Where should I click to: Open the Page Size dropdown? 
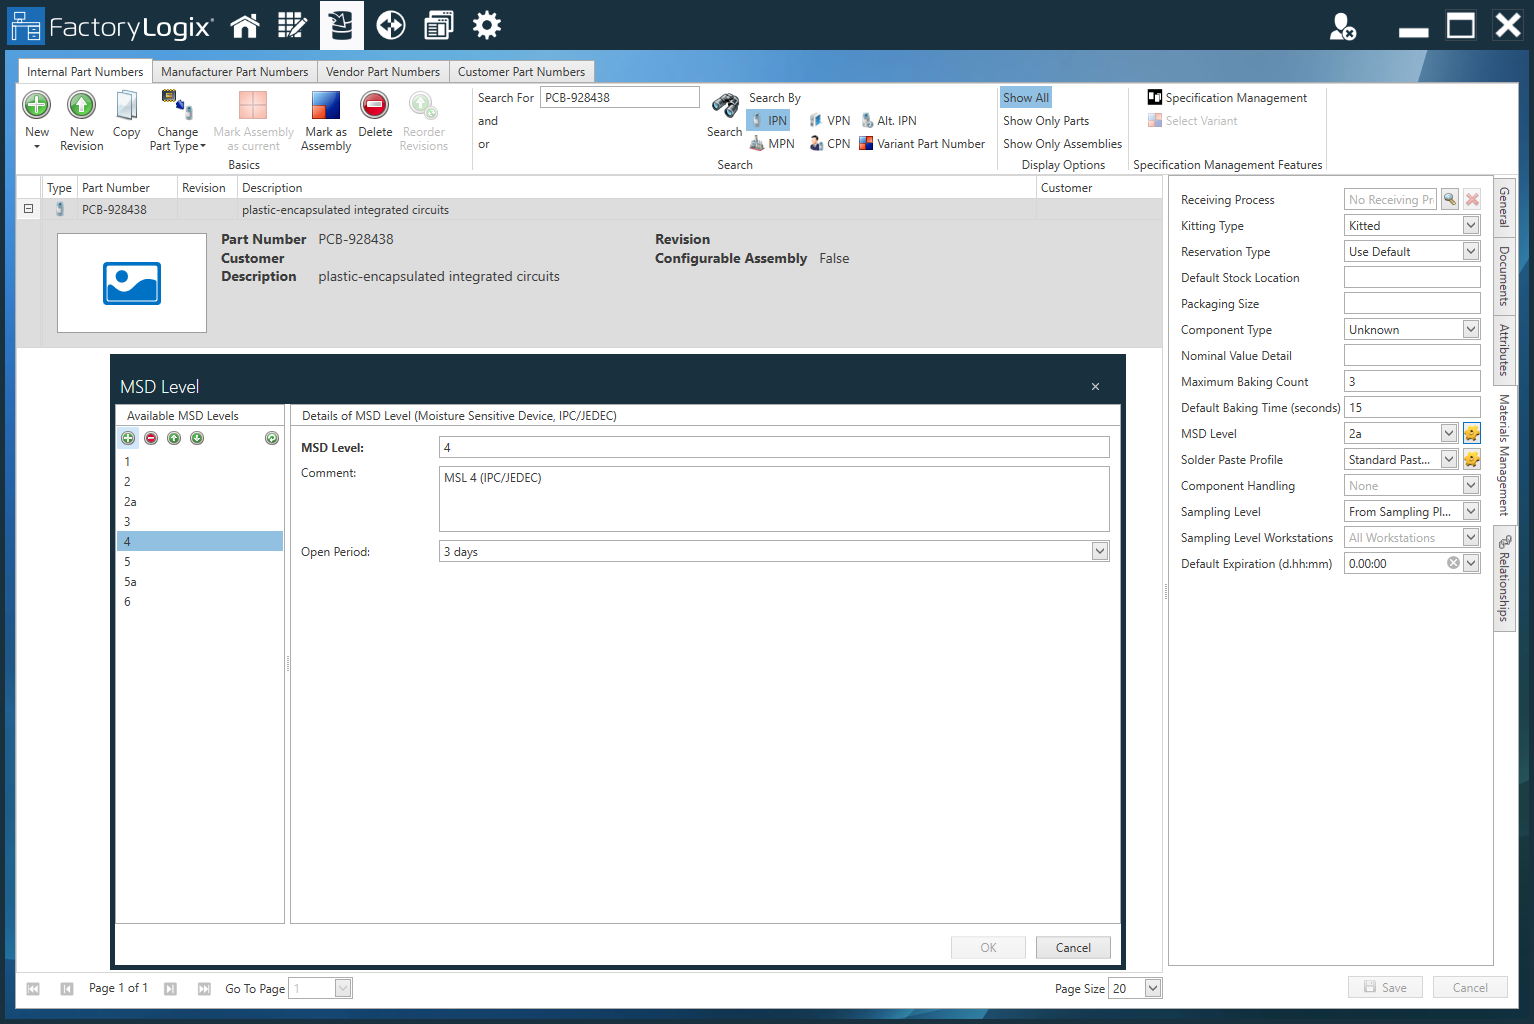pyautogui.click(x=1153, y=988)
